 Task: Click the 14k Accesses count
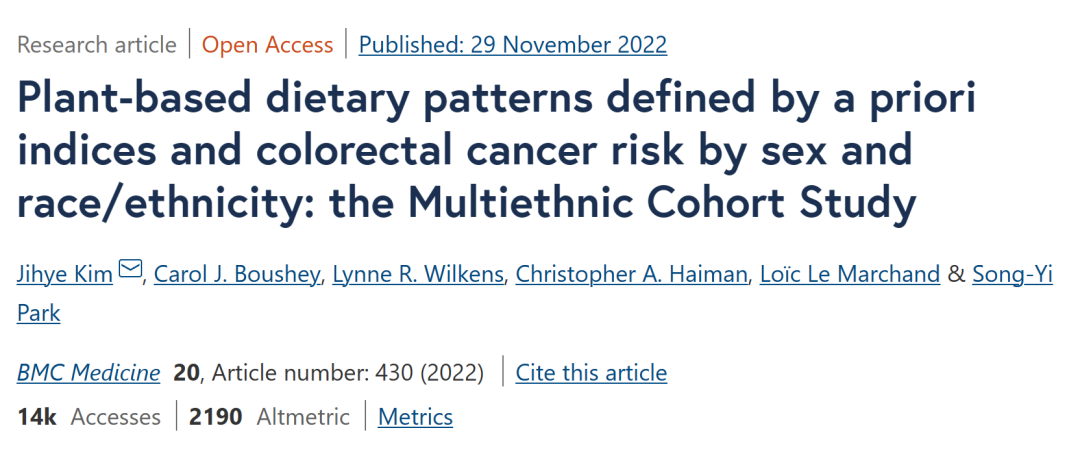[x=88, y=417]
